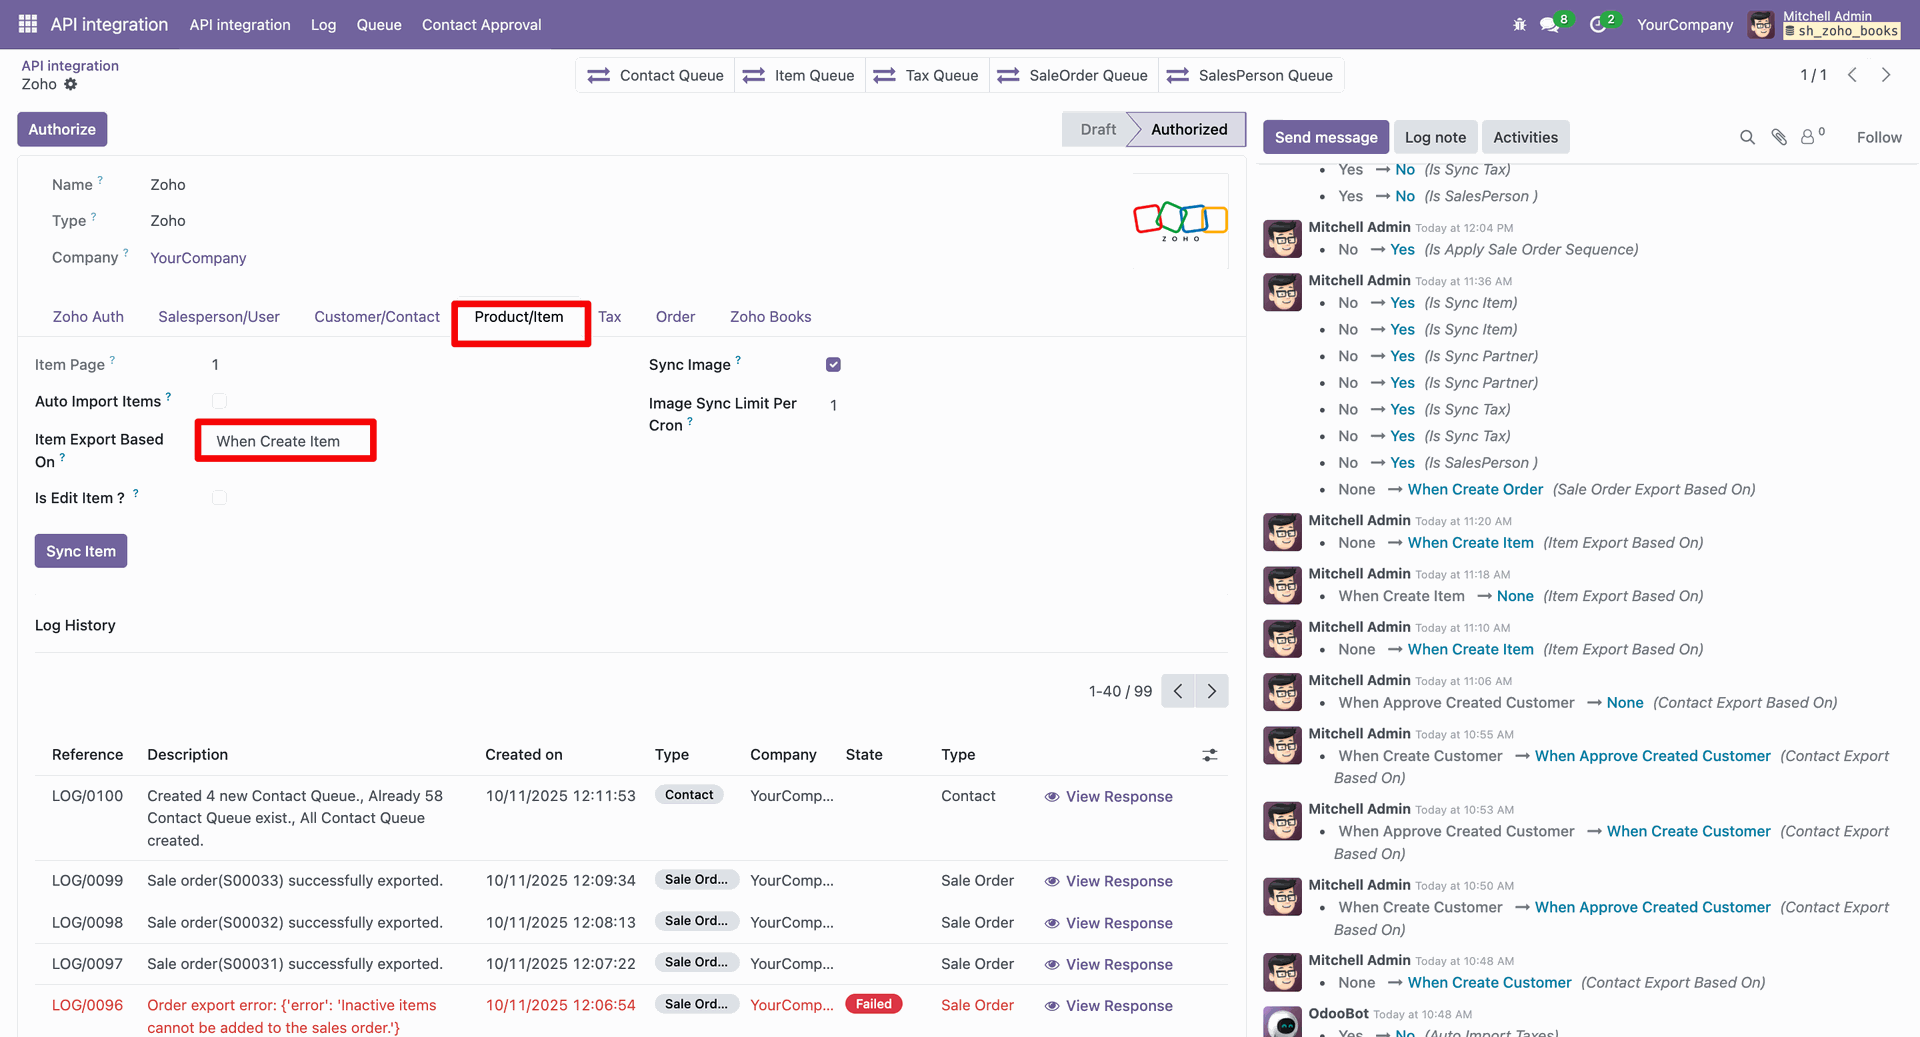The width and height of the screenshot is (1920, 1037).
Task: Open the activities clock icon
Action: (1598, 24)
